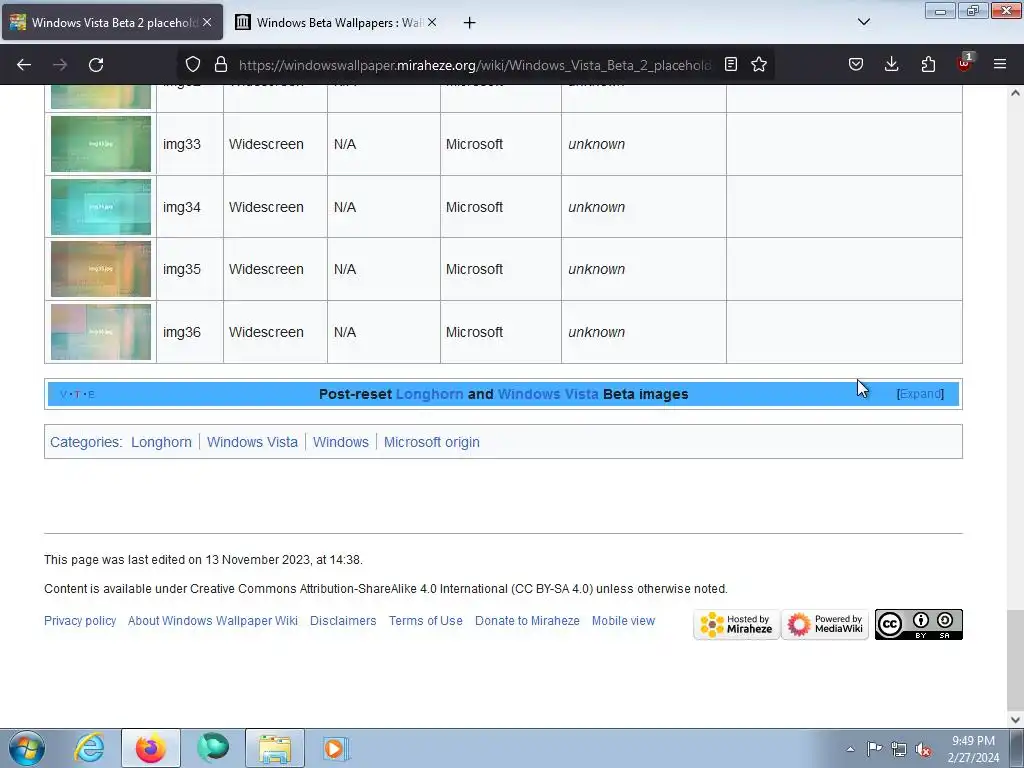Select img36 name cell

click(x=189, y=332)
